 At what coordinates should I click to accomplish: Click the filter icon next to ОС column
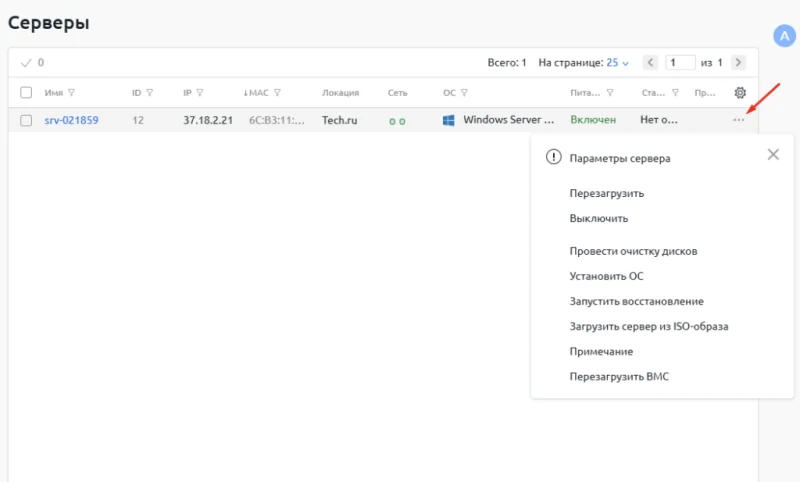(465, 93)
